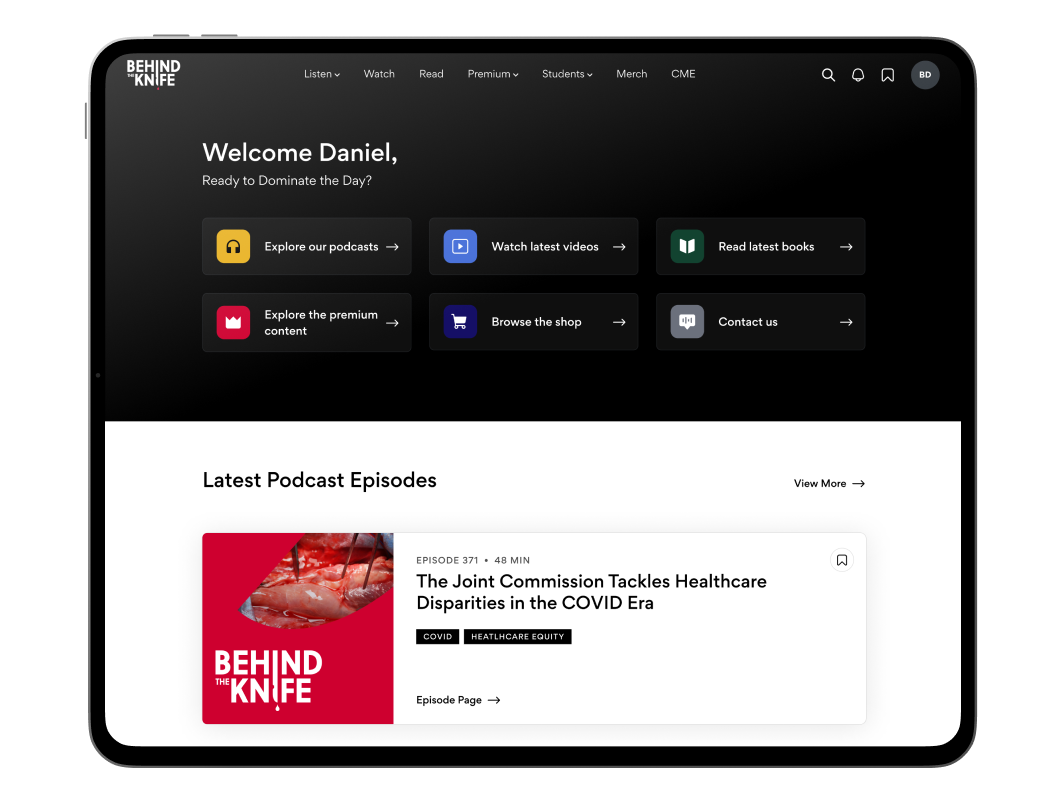
Task: Click the shopping cart shop icon
Action: click(460, 322)
